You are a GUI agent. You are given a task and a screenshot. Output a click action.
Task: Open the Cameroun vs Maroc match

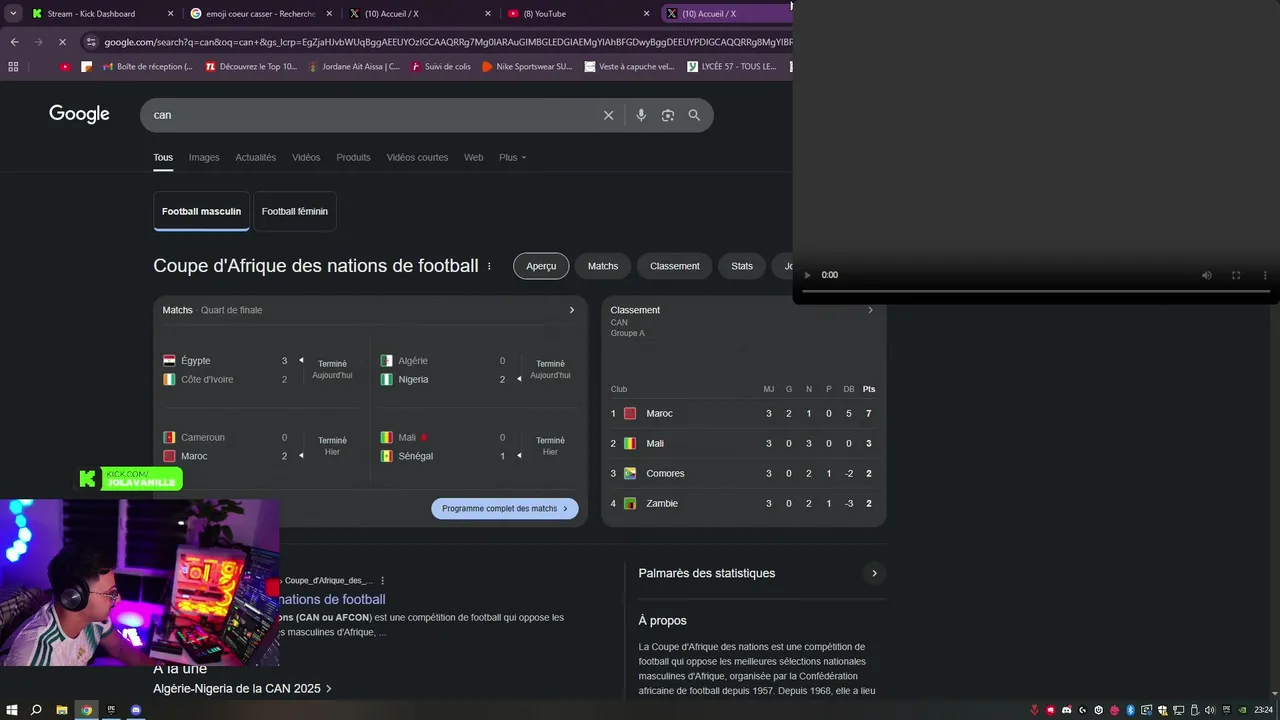pyautogui.click(x=260, y=446)
